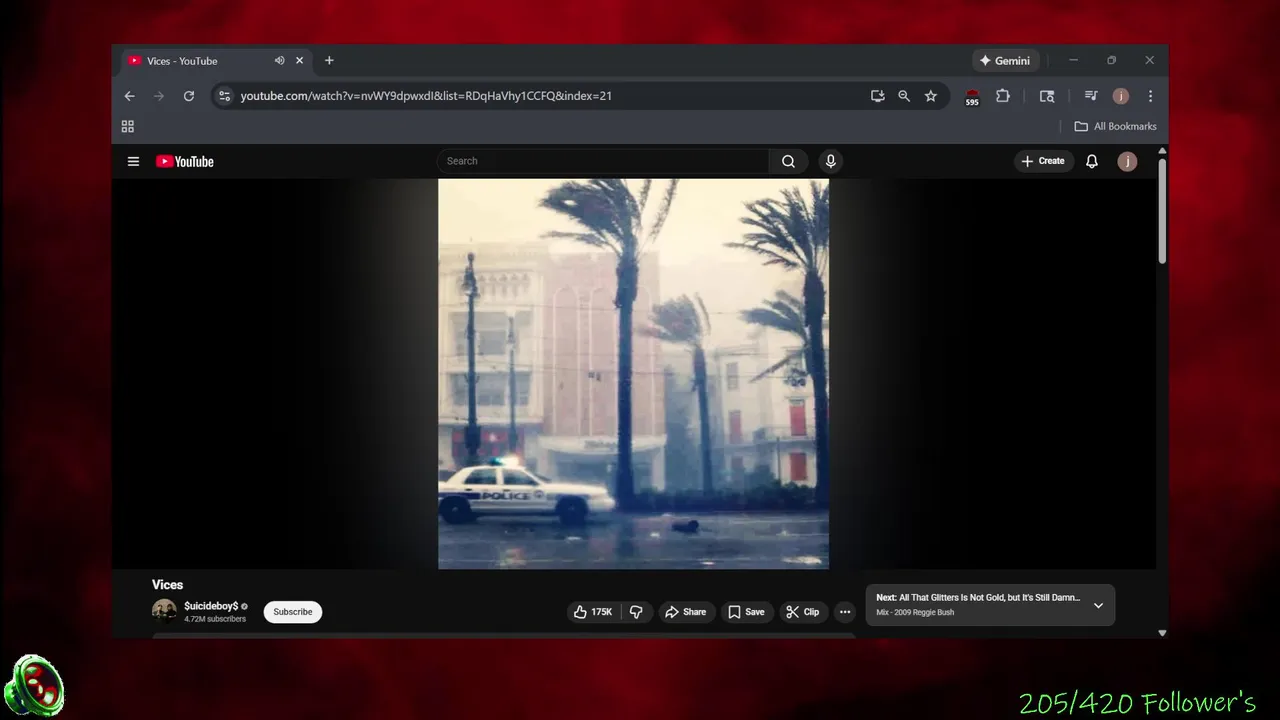Open the $uicideboy$ channel avatar
This screenshot has height=720, width=1280.
point(164,611)
